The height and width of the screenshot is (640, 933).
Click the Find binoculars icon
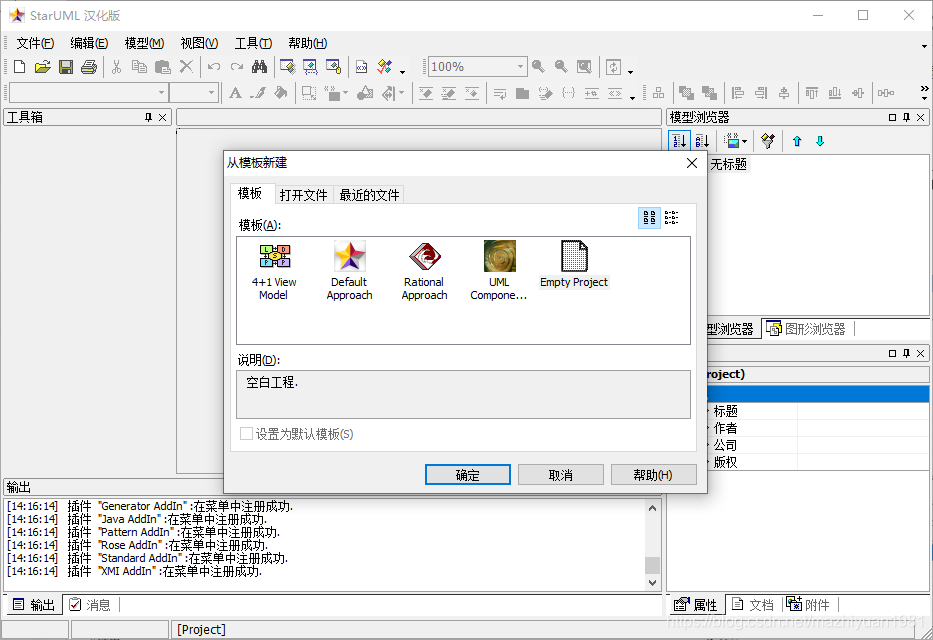click(259, 67)
